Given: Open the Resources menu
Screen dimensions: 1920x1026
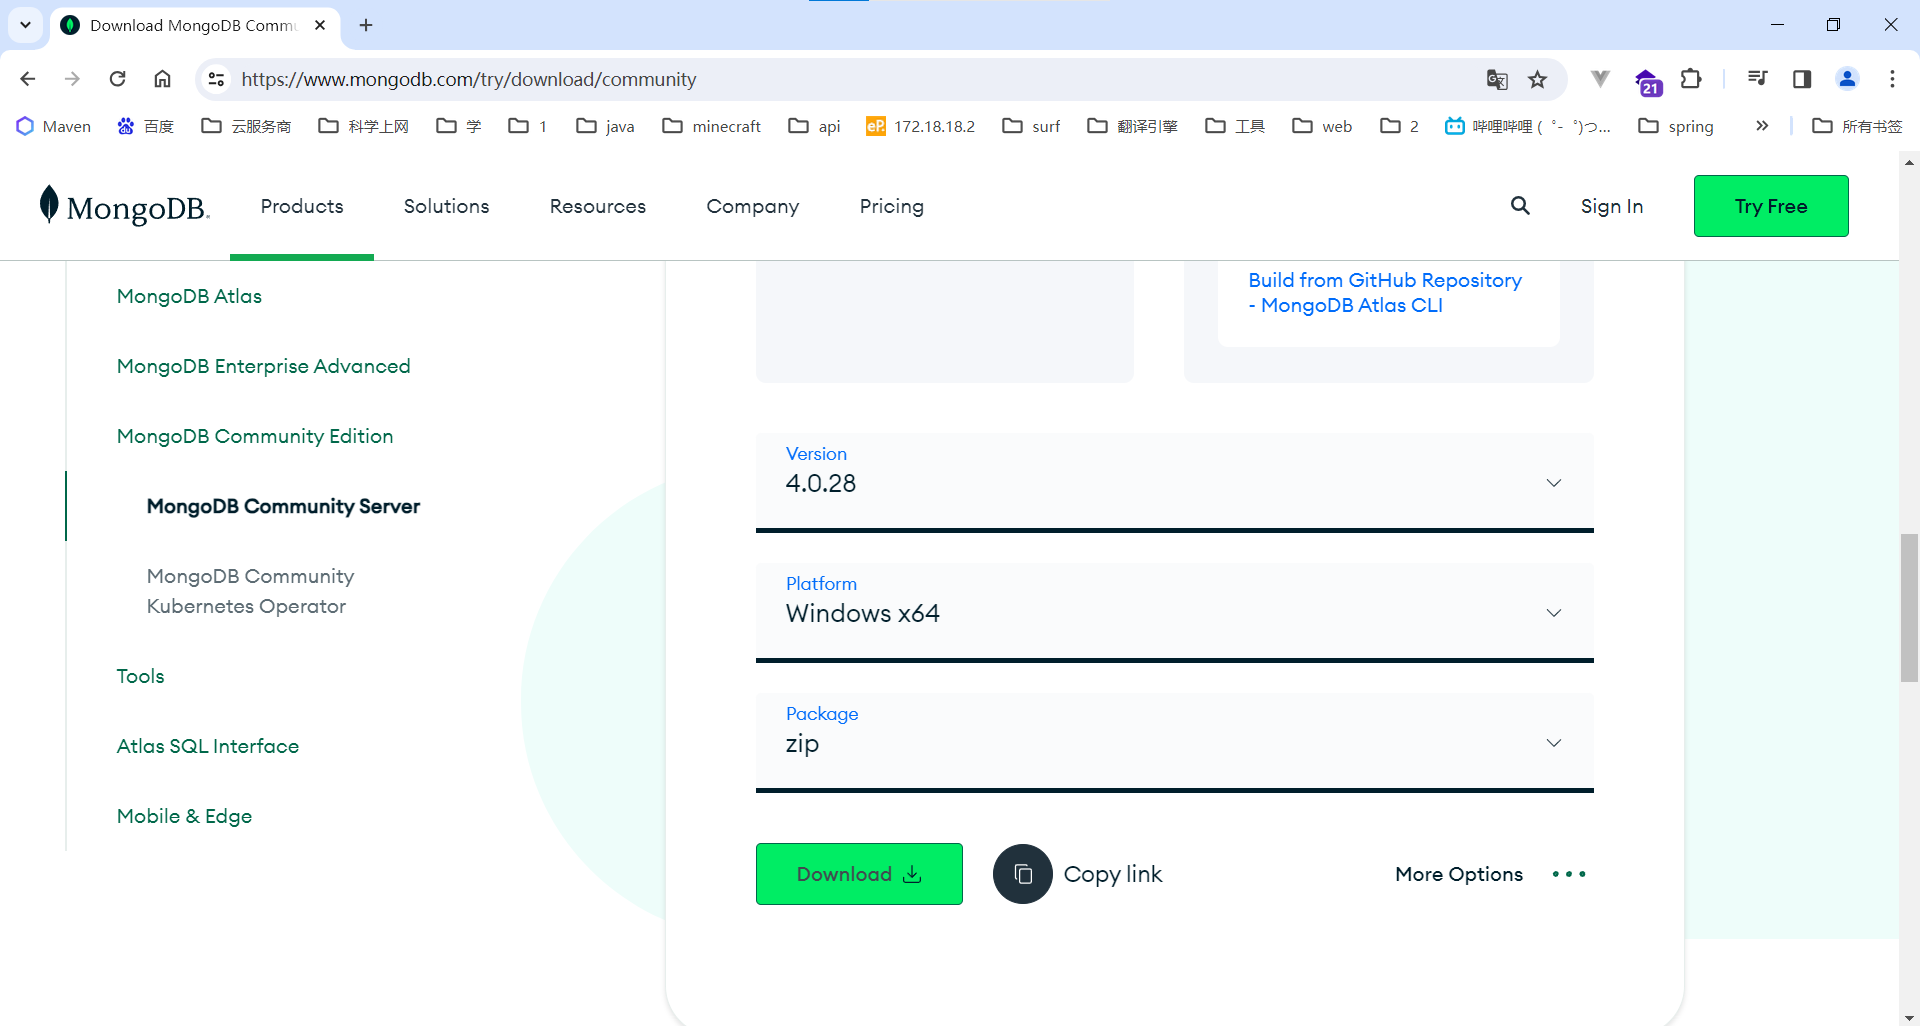Looking at the screenshot, I should click(x=598, y=206).
